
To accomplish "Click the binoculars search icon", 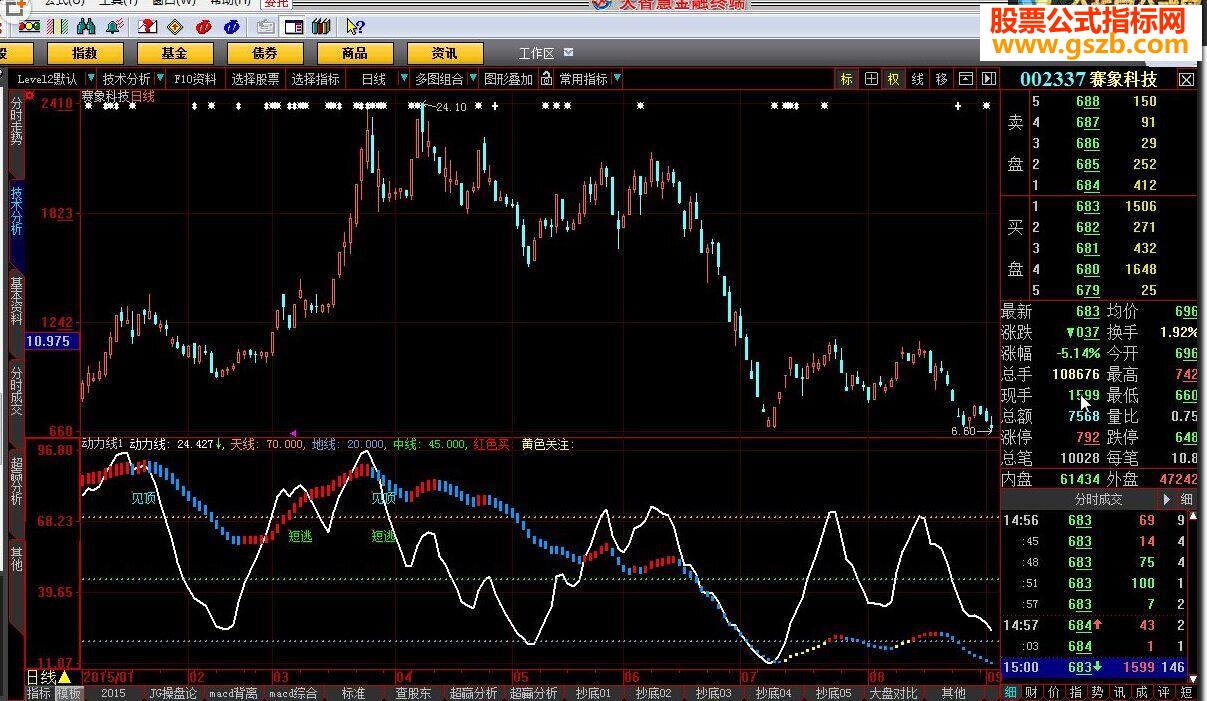I will pos(86,26).
